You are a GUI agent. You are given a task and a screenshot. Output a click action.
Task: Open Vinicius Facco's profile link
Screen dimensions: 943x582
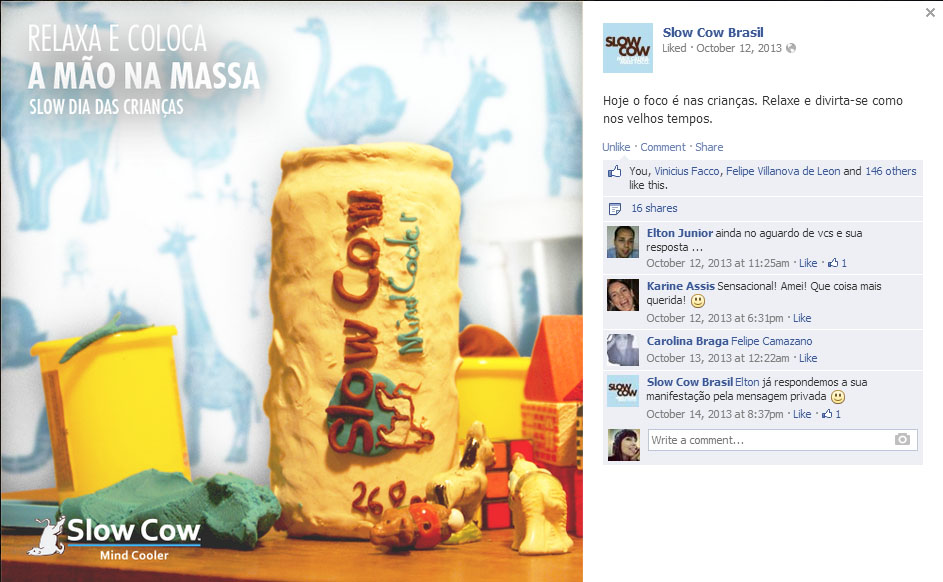click(x=687, y=171)
